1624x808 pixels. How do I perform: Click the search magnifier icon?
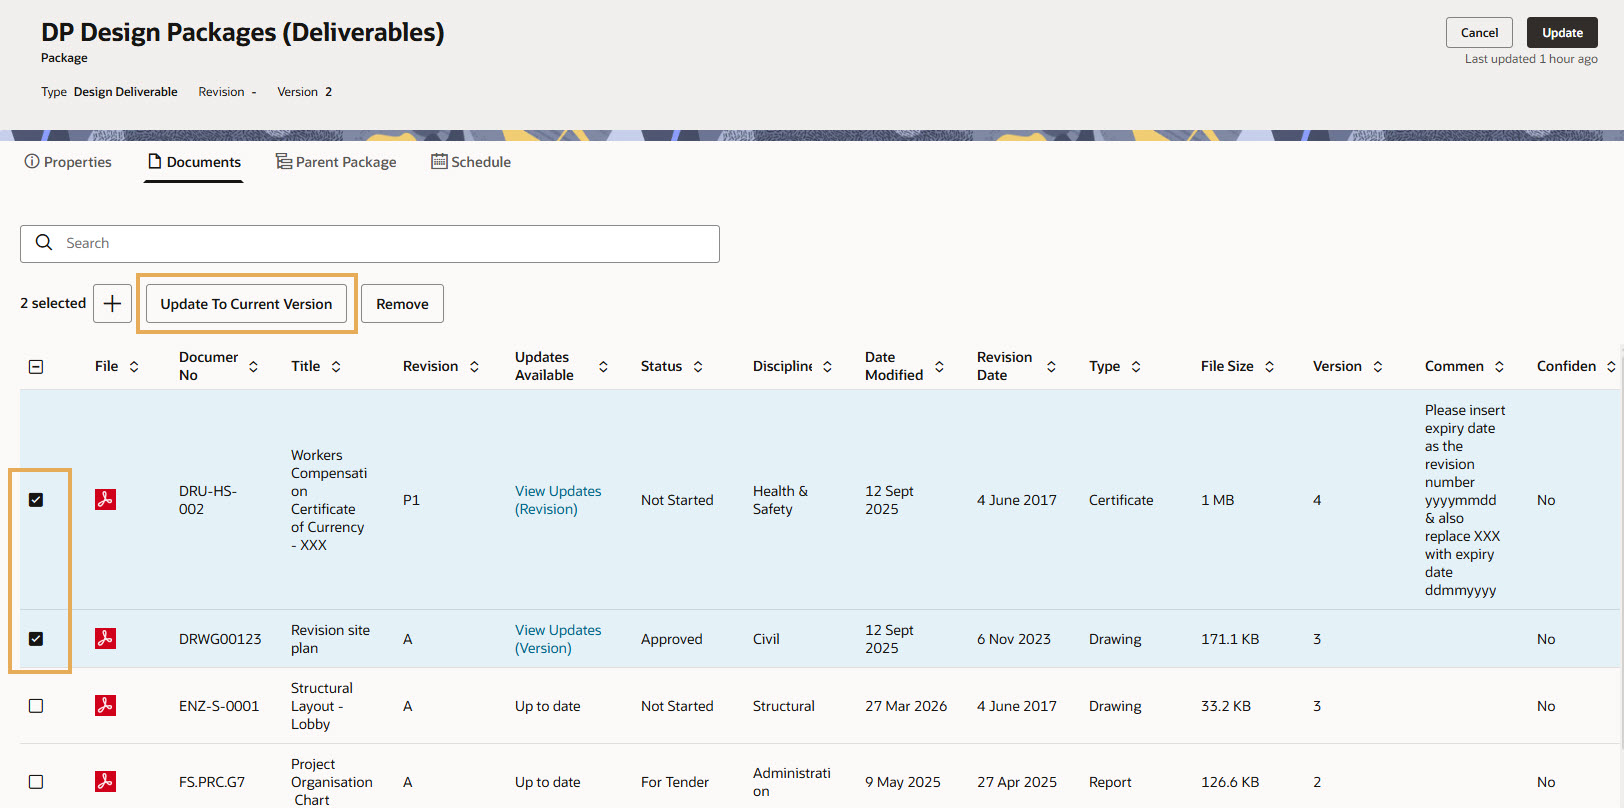[x=44, y=243]
